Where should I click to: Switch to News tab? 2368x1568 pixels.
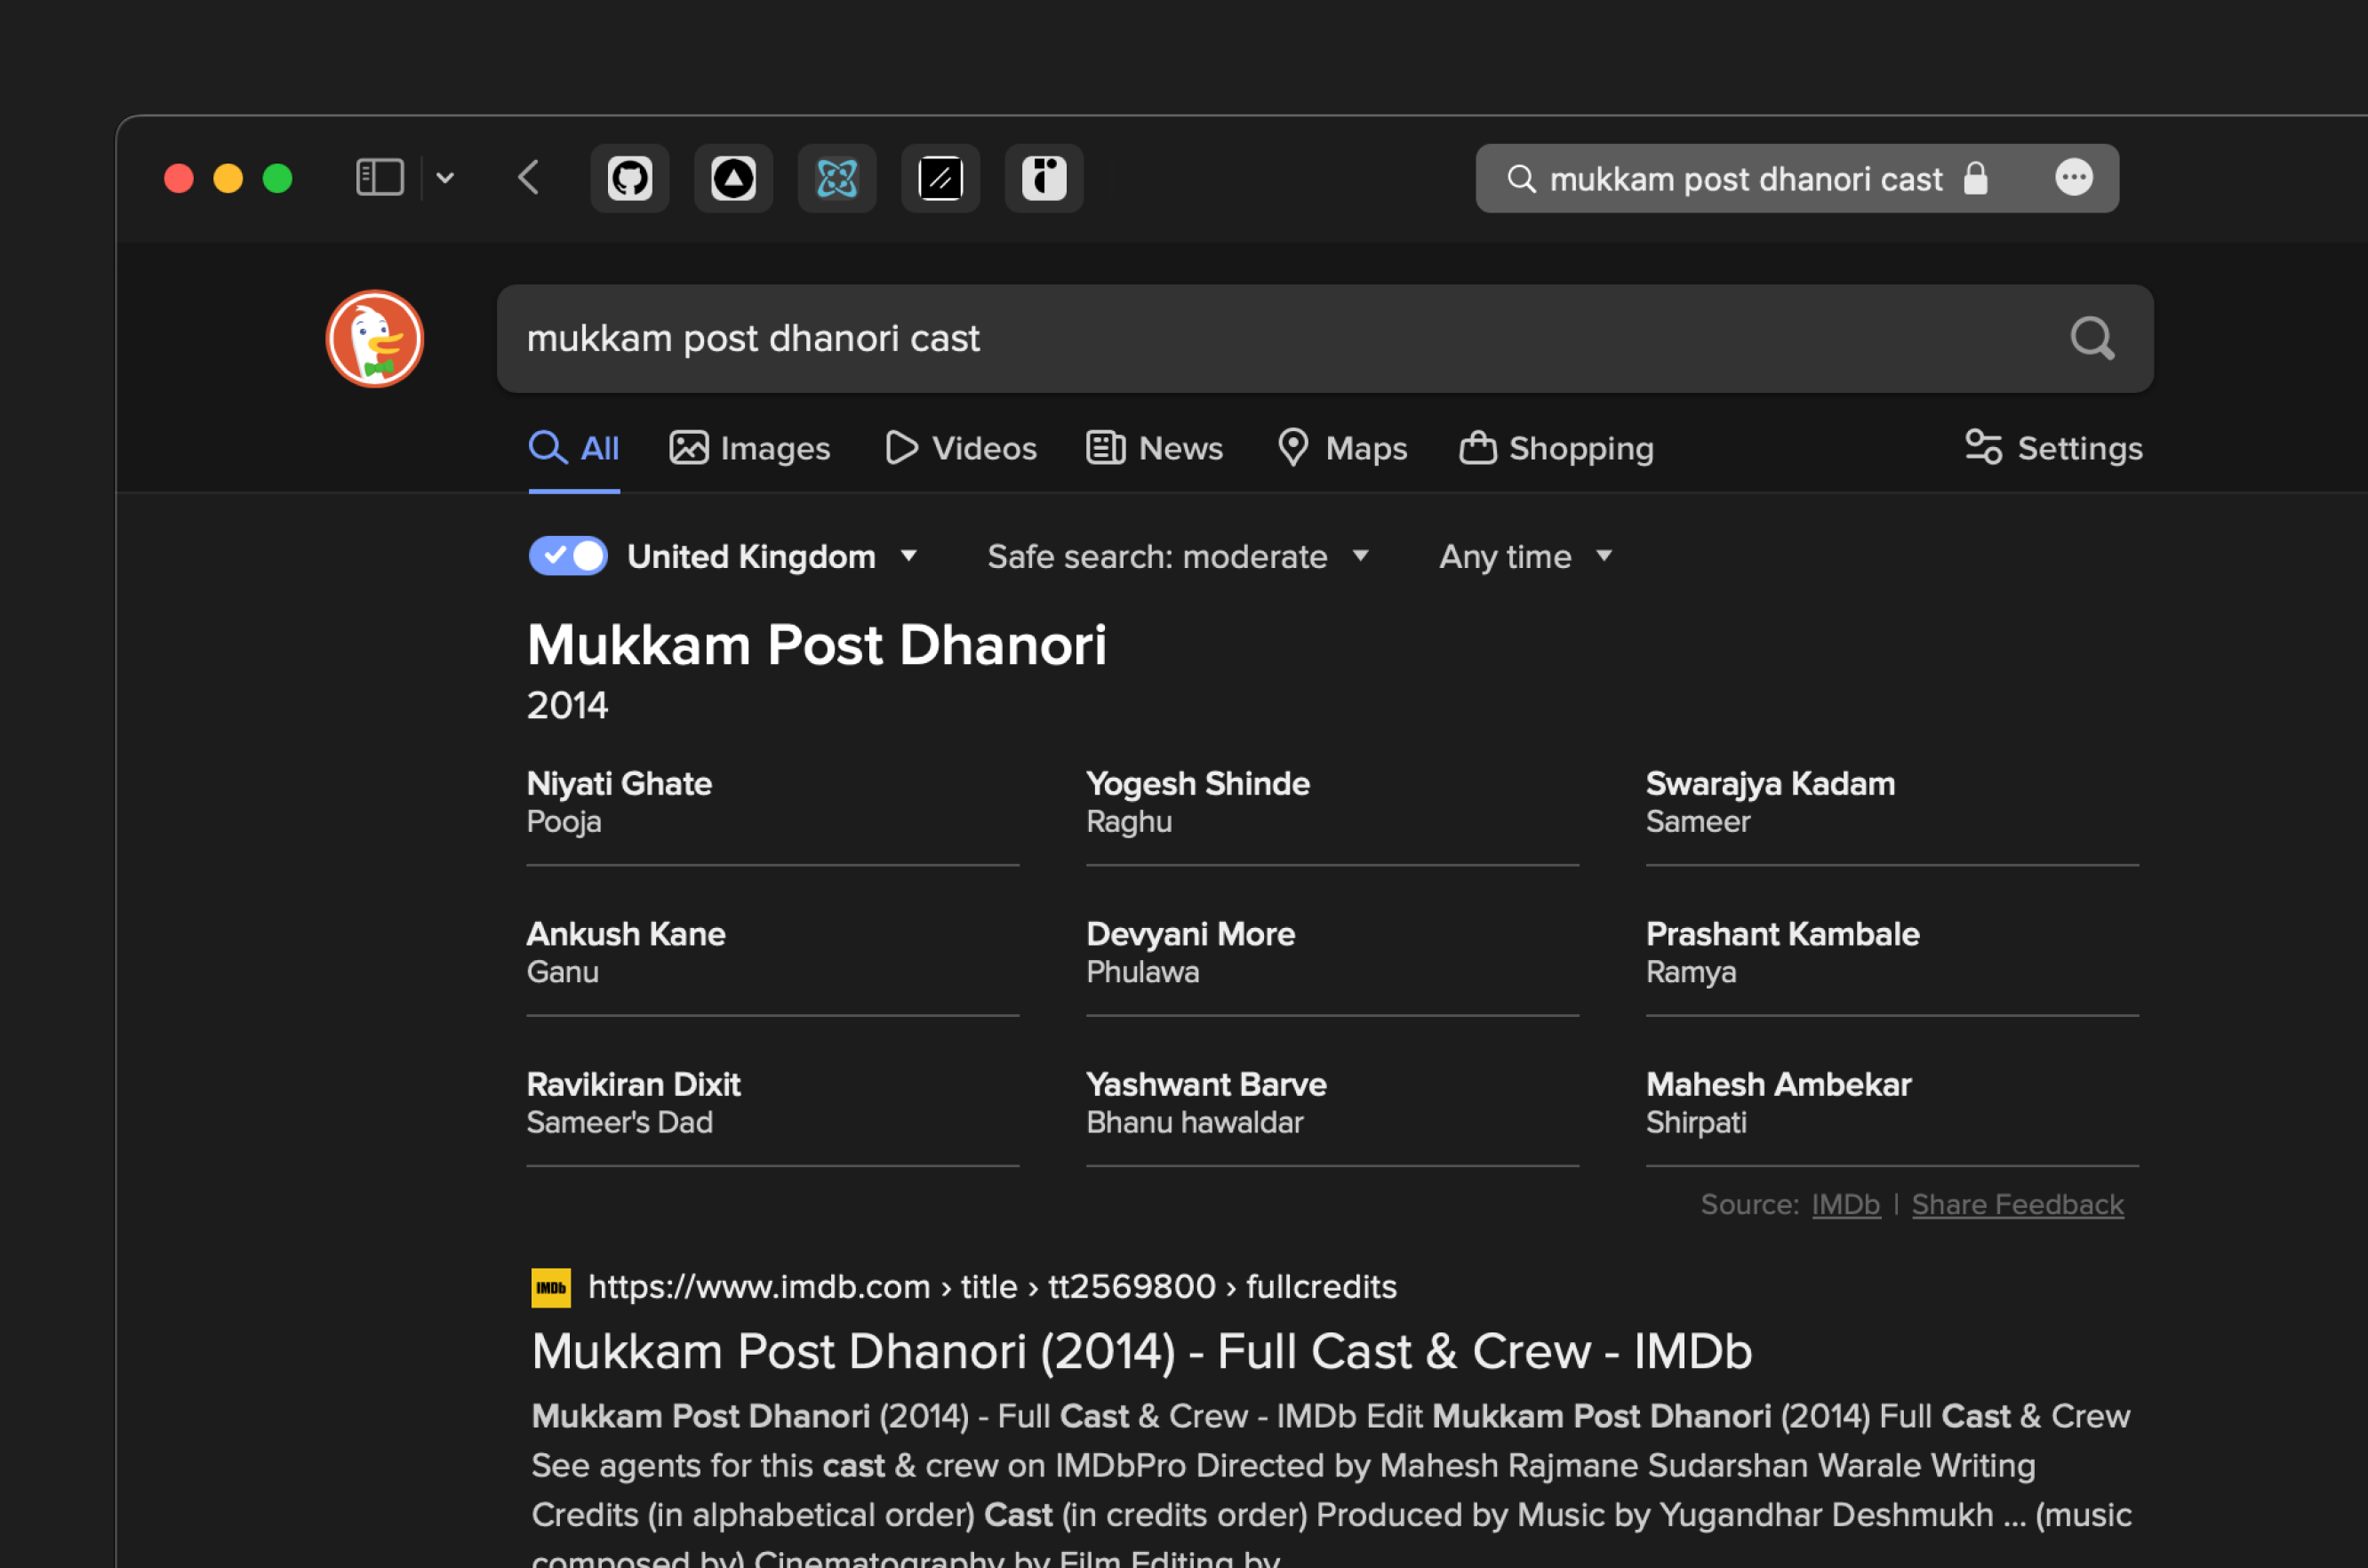[1154, 448]
